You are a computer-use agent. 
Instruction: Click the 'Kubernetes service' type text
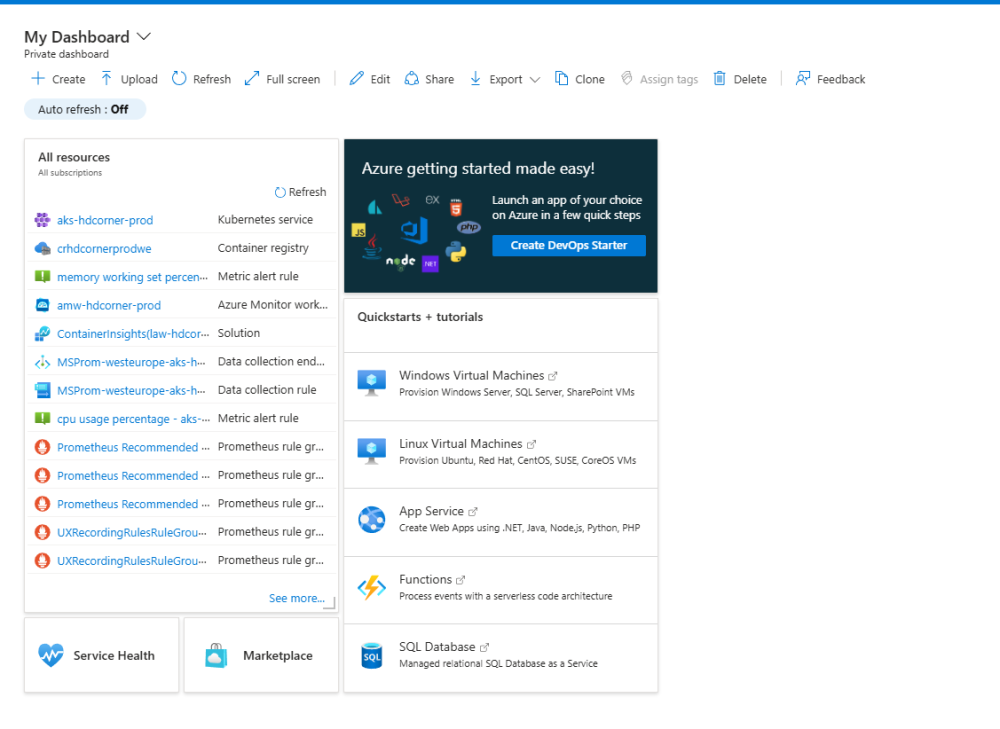(x=265, y=219)
